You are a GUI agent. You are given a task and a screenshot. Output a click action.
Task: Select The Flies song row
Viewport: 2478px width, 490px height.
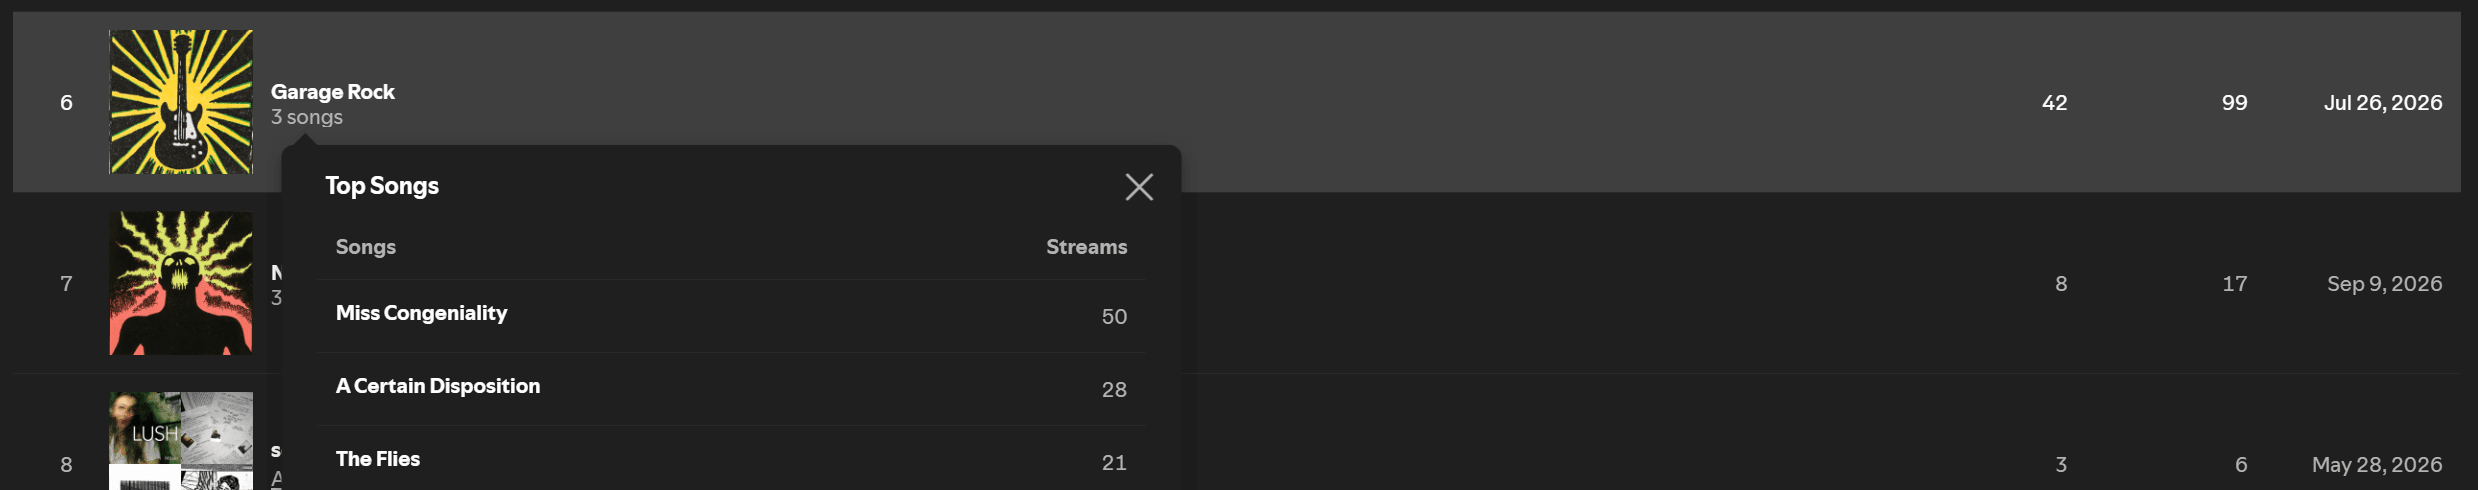(x=731, y=460)
